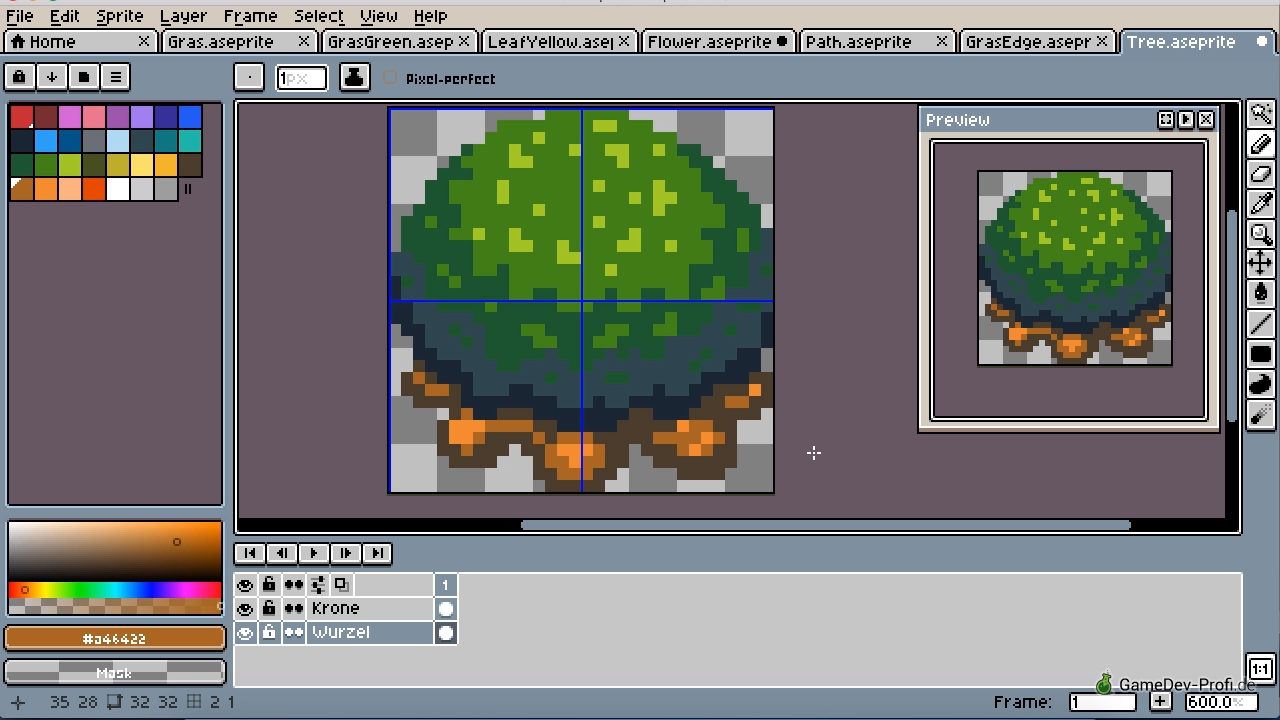Viewport: 1280px width, 720px height.
Task: Activate the Line tool
Action: click(1260, 324)
